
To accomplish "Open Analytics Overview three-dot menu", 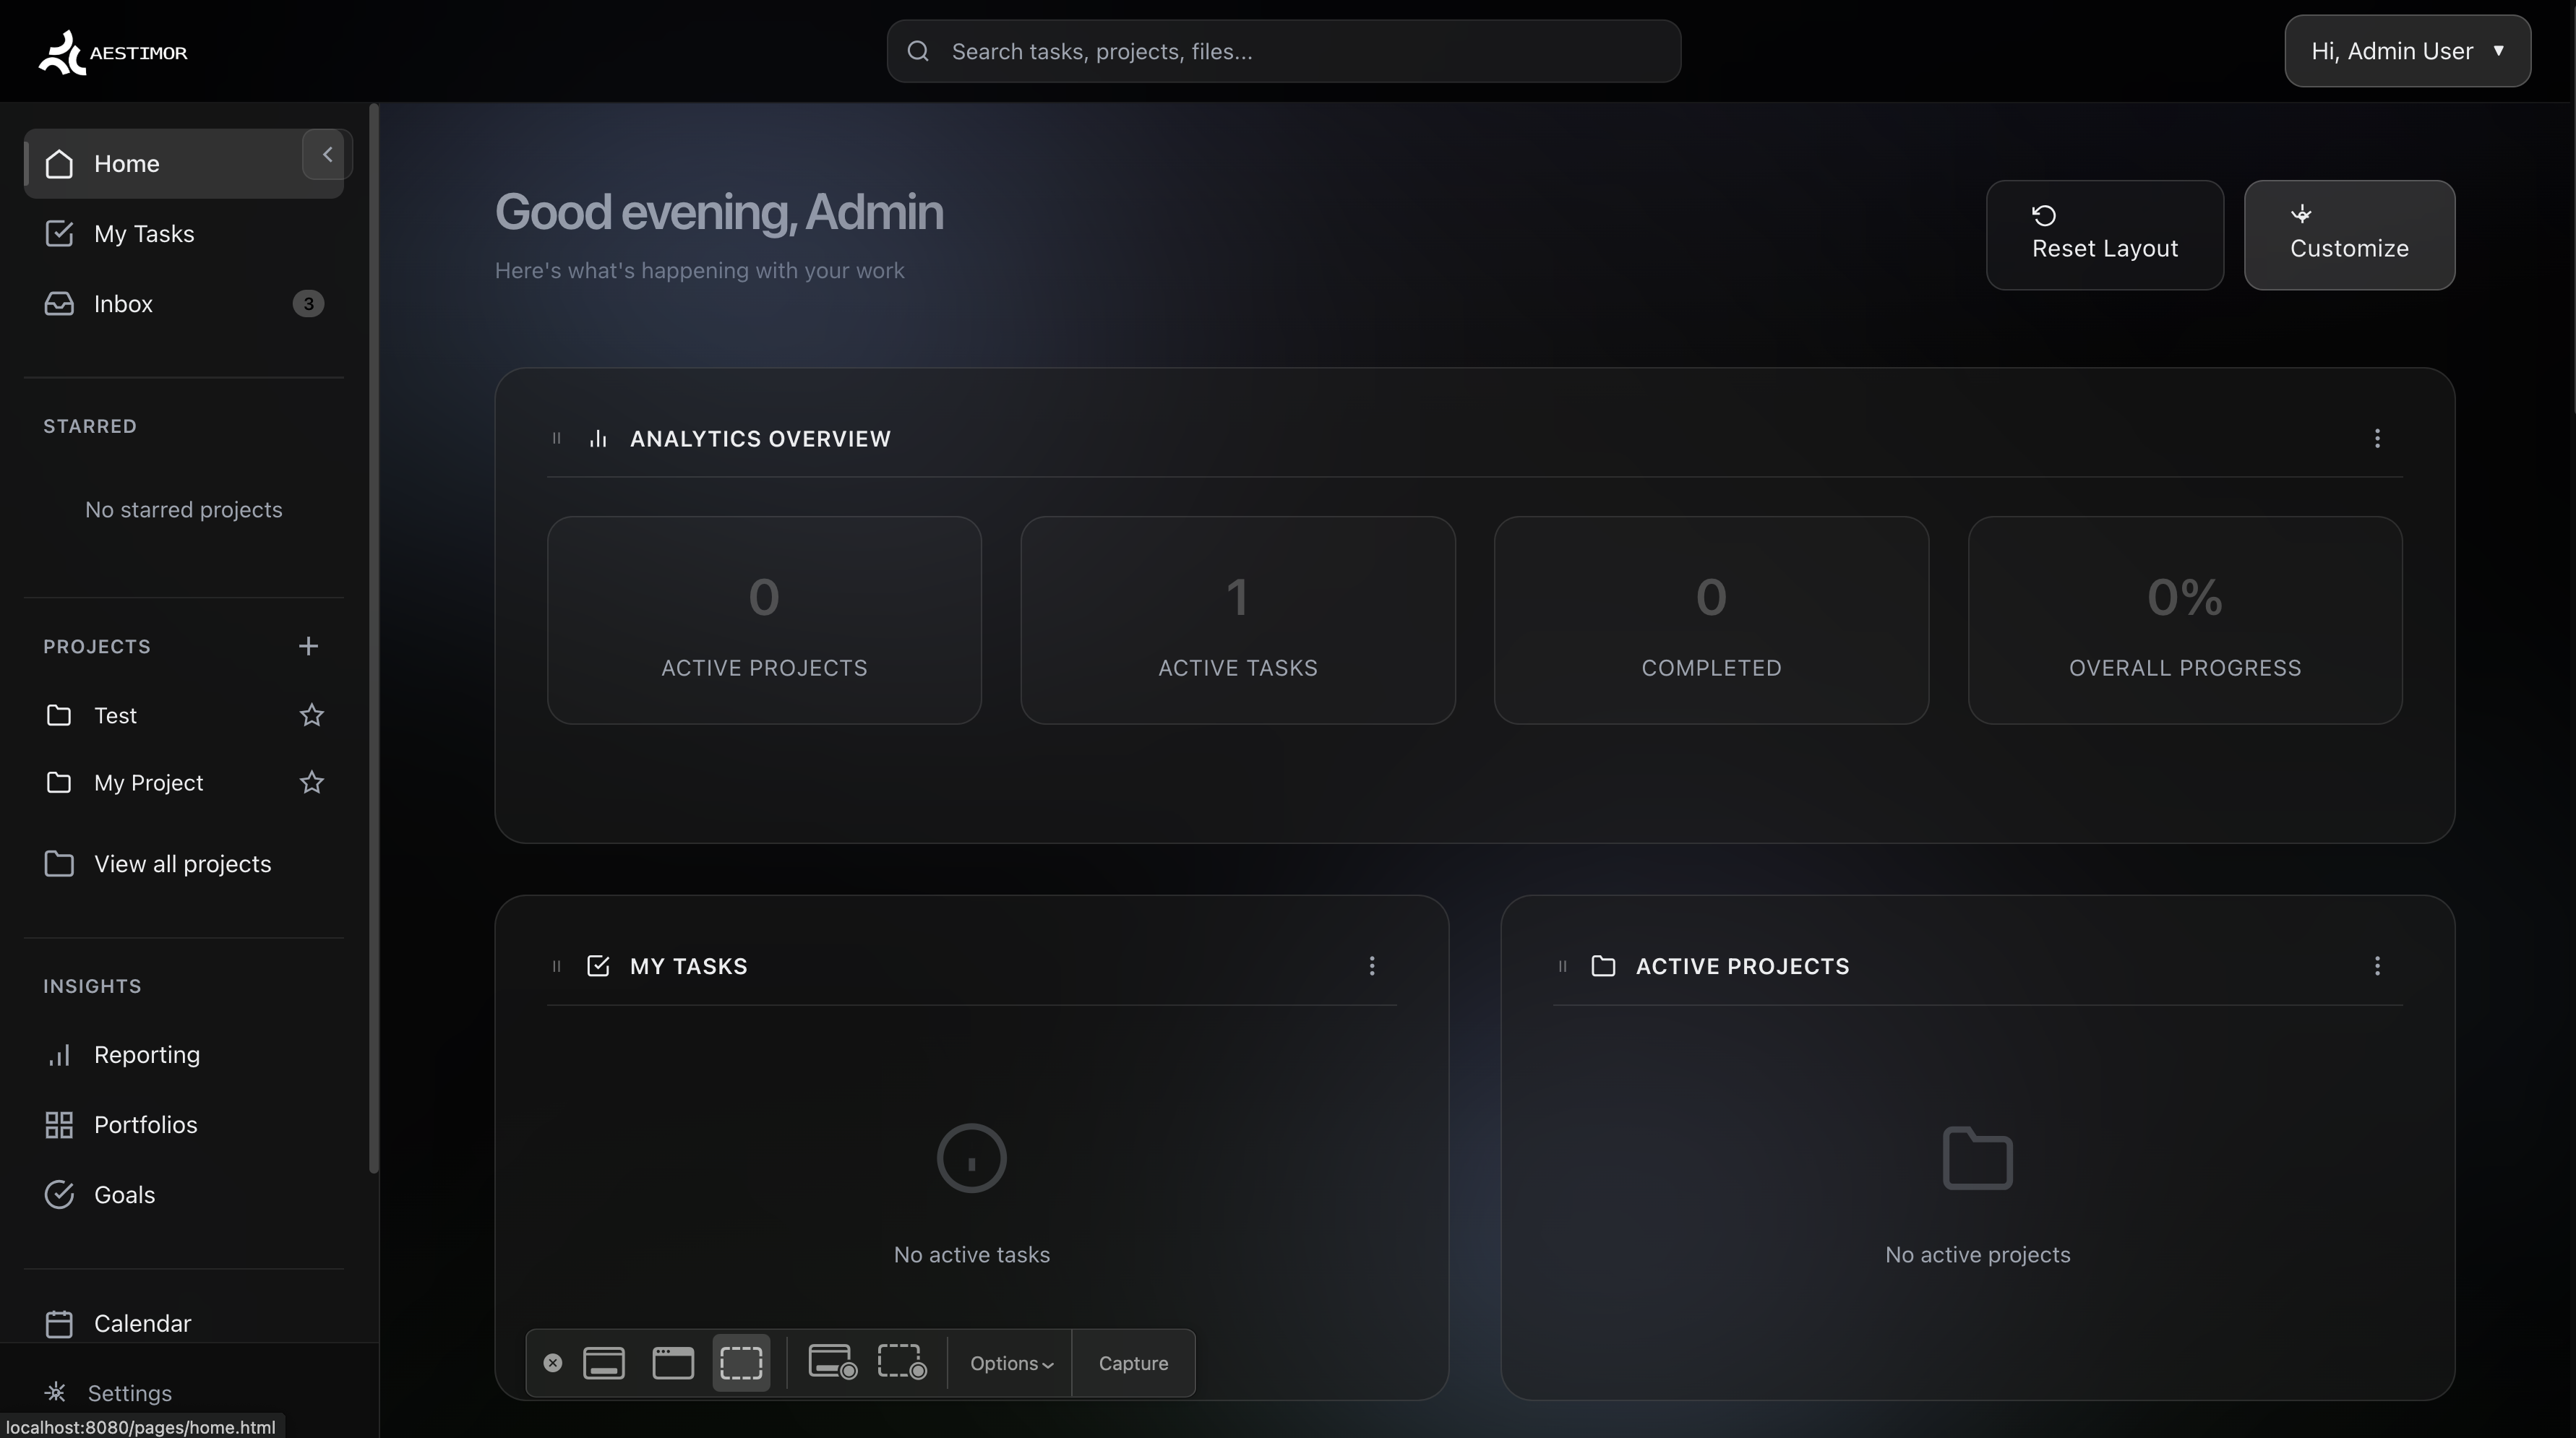I will [2377, 439].
